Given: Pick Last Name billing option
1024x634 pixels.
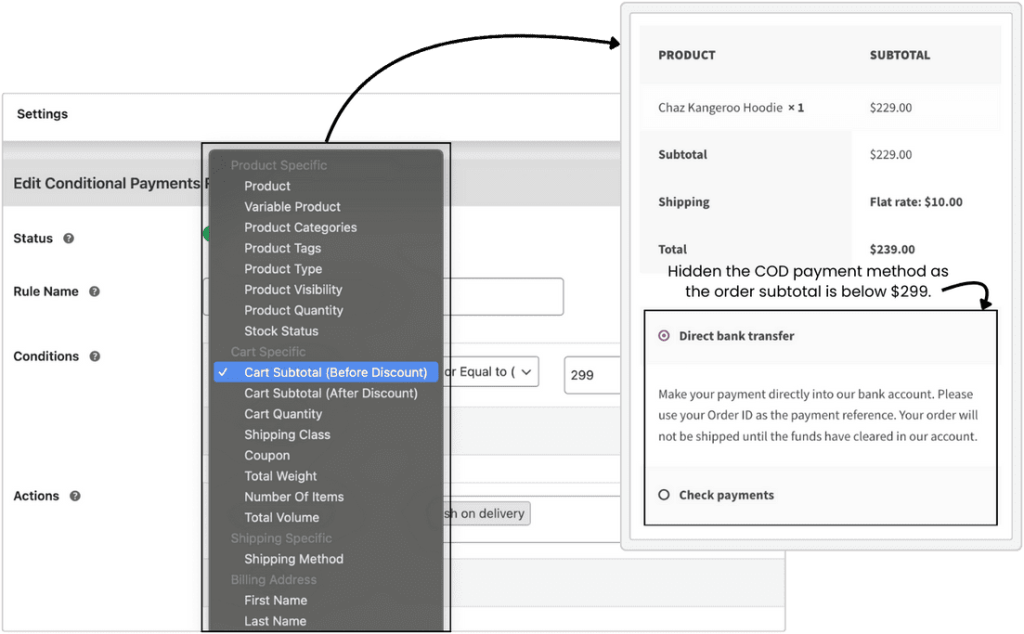Looking at the screenshot, I should point(275,621).
